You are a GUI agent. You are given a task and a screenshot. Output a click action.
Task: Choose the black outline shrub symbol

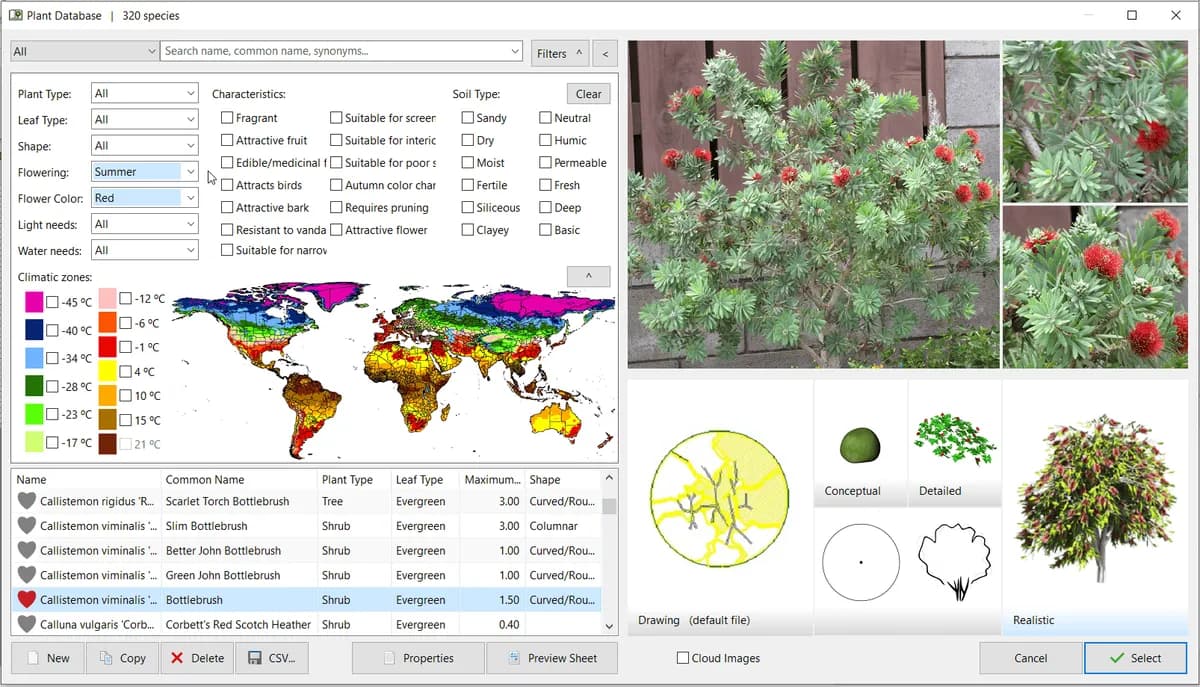954,562
